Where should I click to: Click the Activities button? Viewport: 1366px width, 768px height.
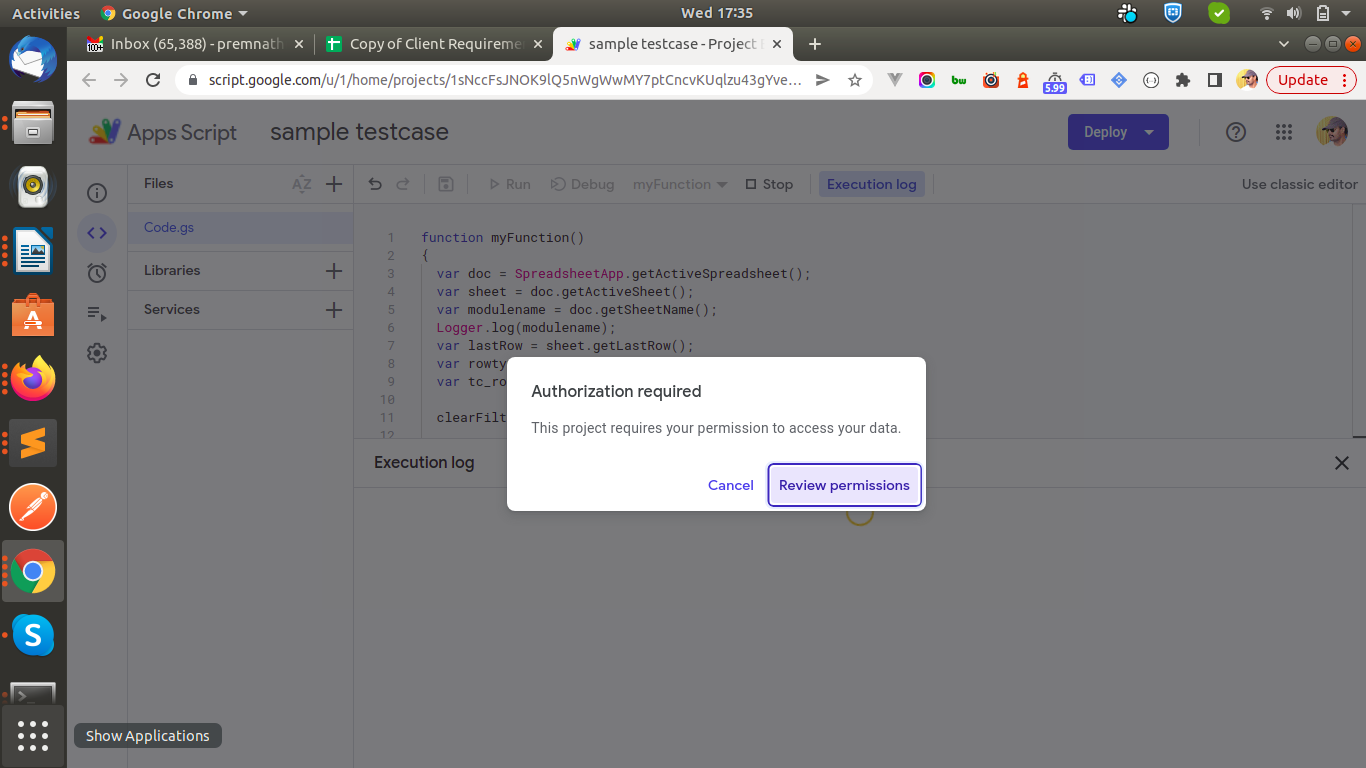tap(46, 14)
